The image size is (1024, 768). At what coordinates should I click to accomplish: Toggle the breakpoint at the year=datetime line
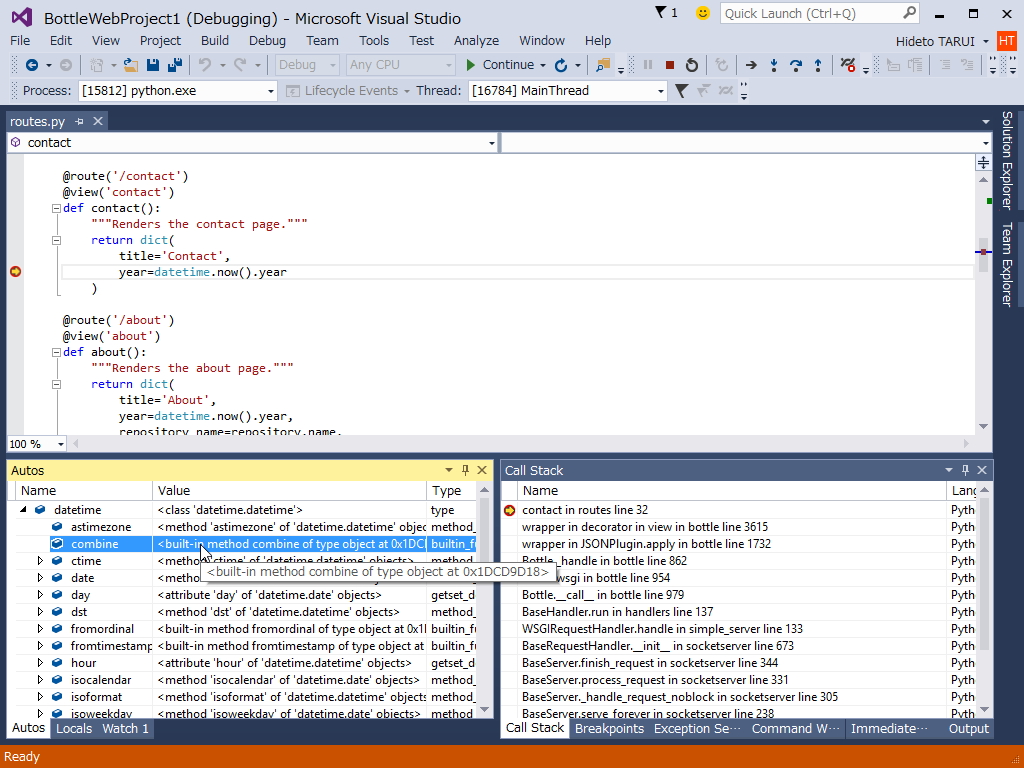[x=15, y=272]
